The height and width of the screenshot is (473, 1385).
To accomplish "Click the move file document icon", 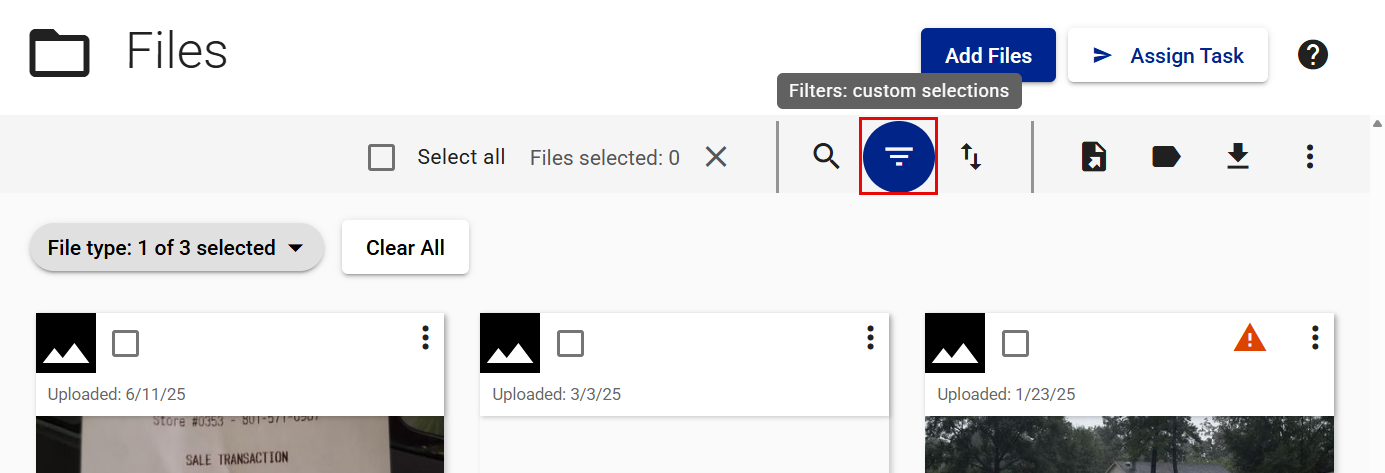I will (x=1094, y=157).
